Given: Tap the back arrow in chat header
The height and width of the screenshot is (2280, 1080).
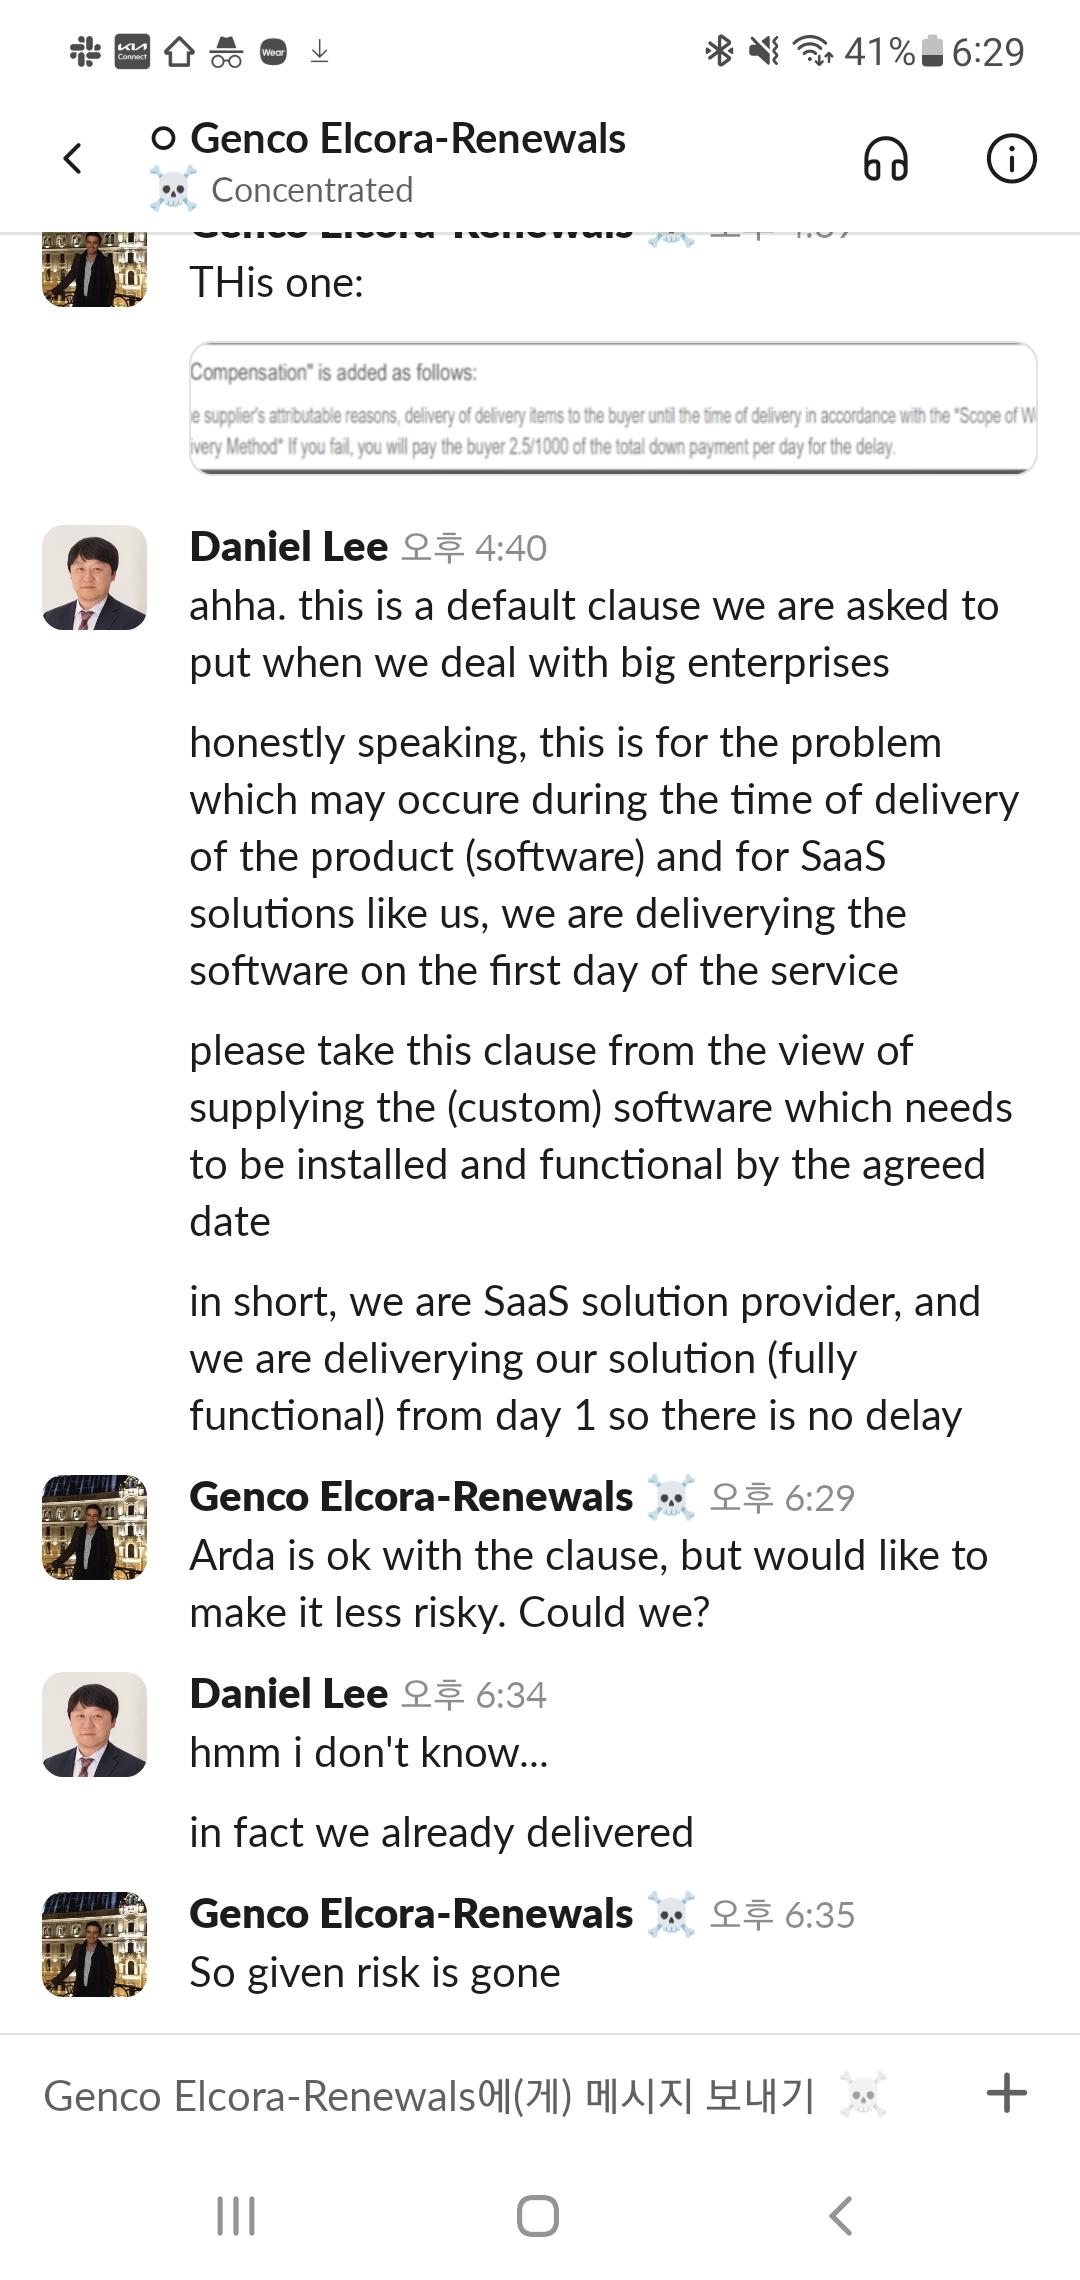Looking at the screenshot, I should point(72,158).
